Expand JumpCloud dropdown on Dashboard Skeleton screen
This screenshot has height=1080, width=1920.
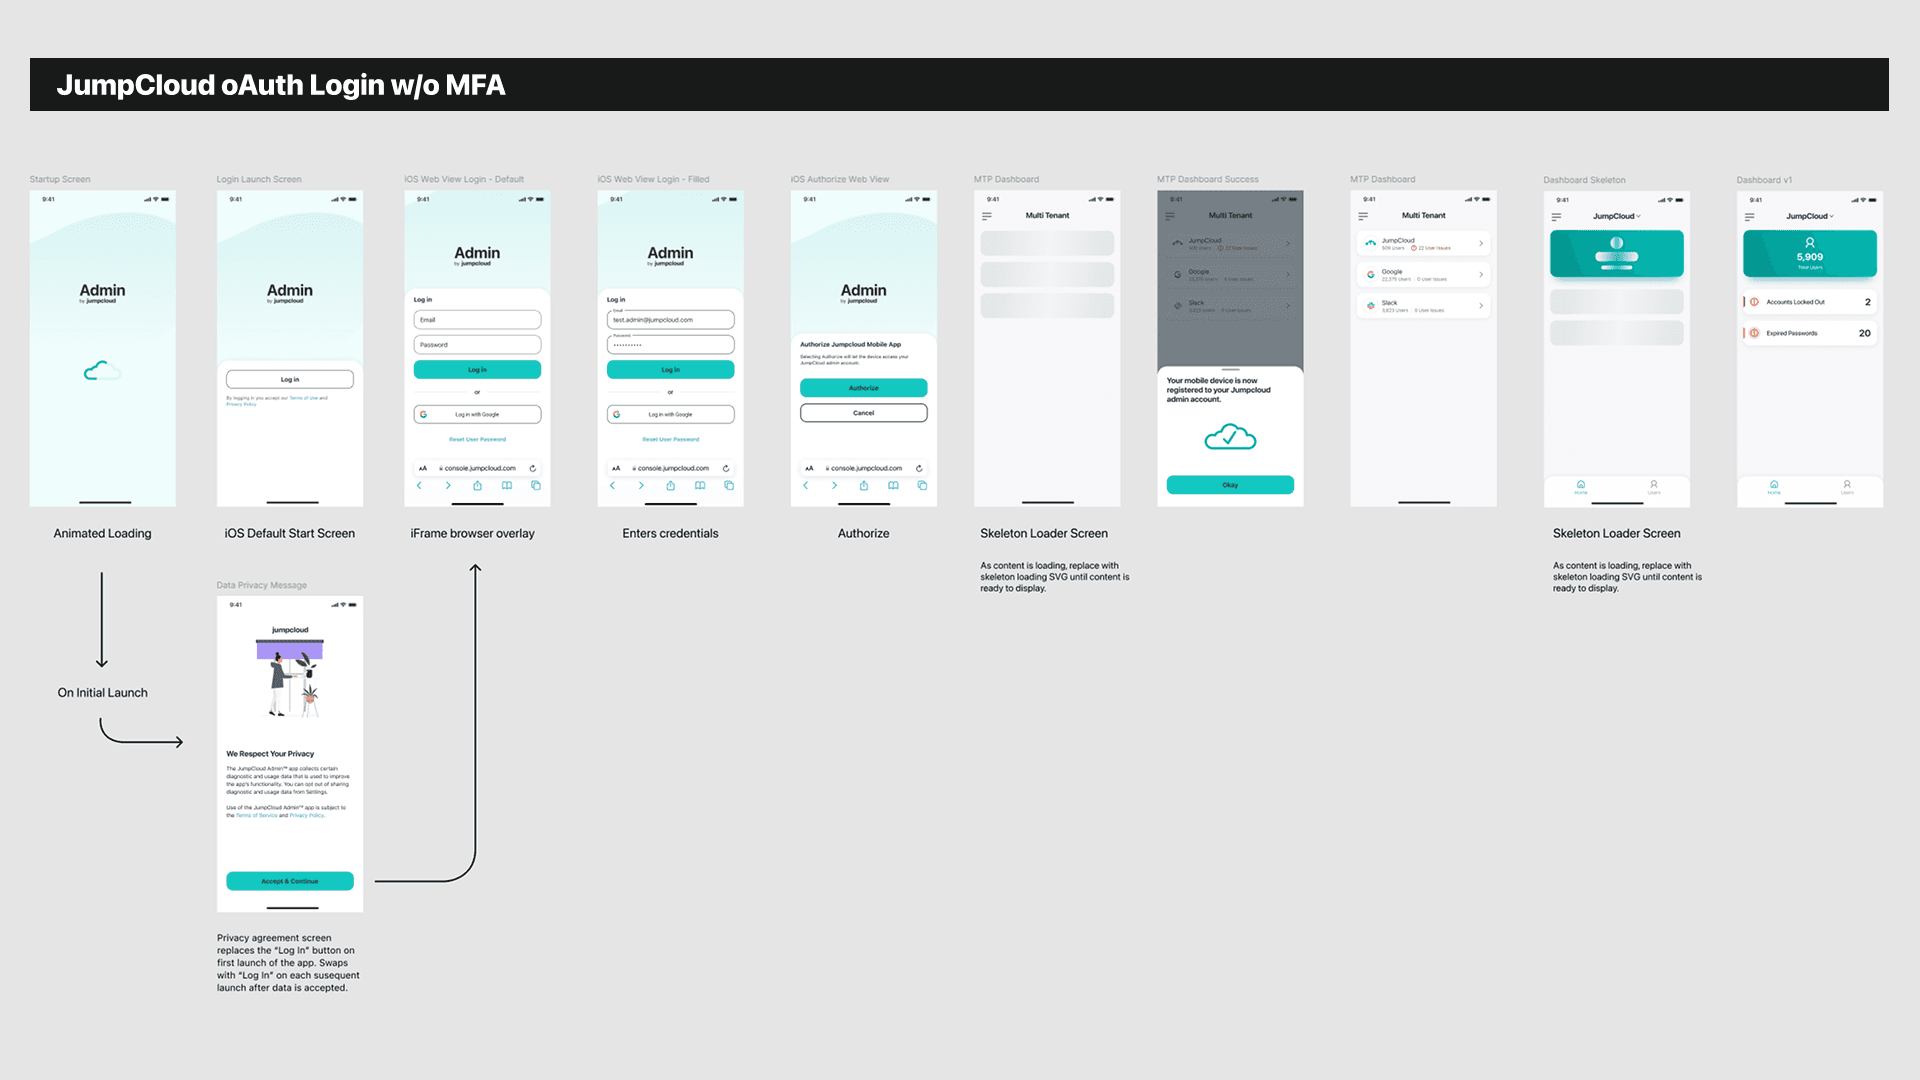[x=1617, y=216]
